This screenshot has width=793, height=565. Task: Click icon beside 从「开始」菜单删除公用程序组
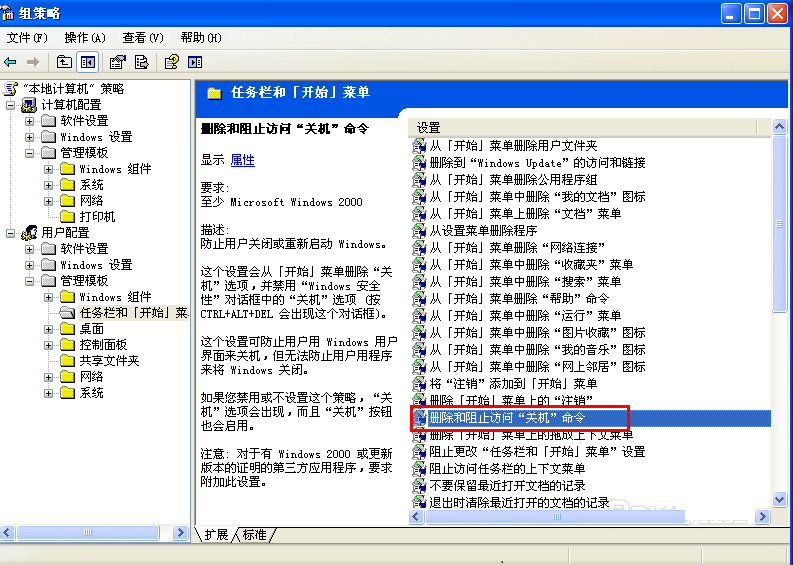419,180
